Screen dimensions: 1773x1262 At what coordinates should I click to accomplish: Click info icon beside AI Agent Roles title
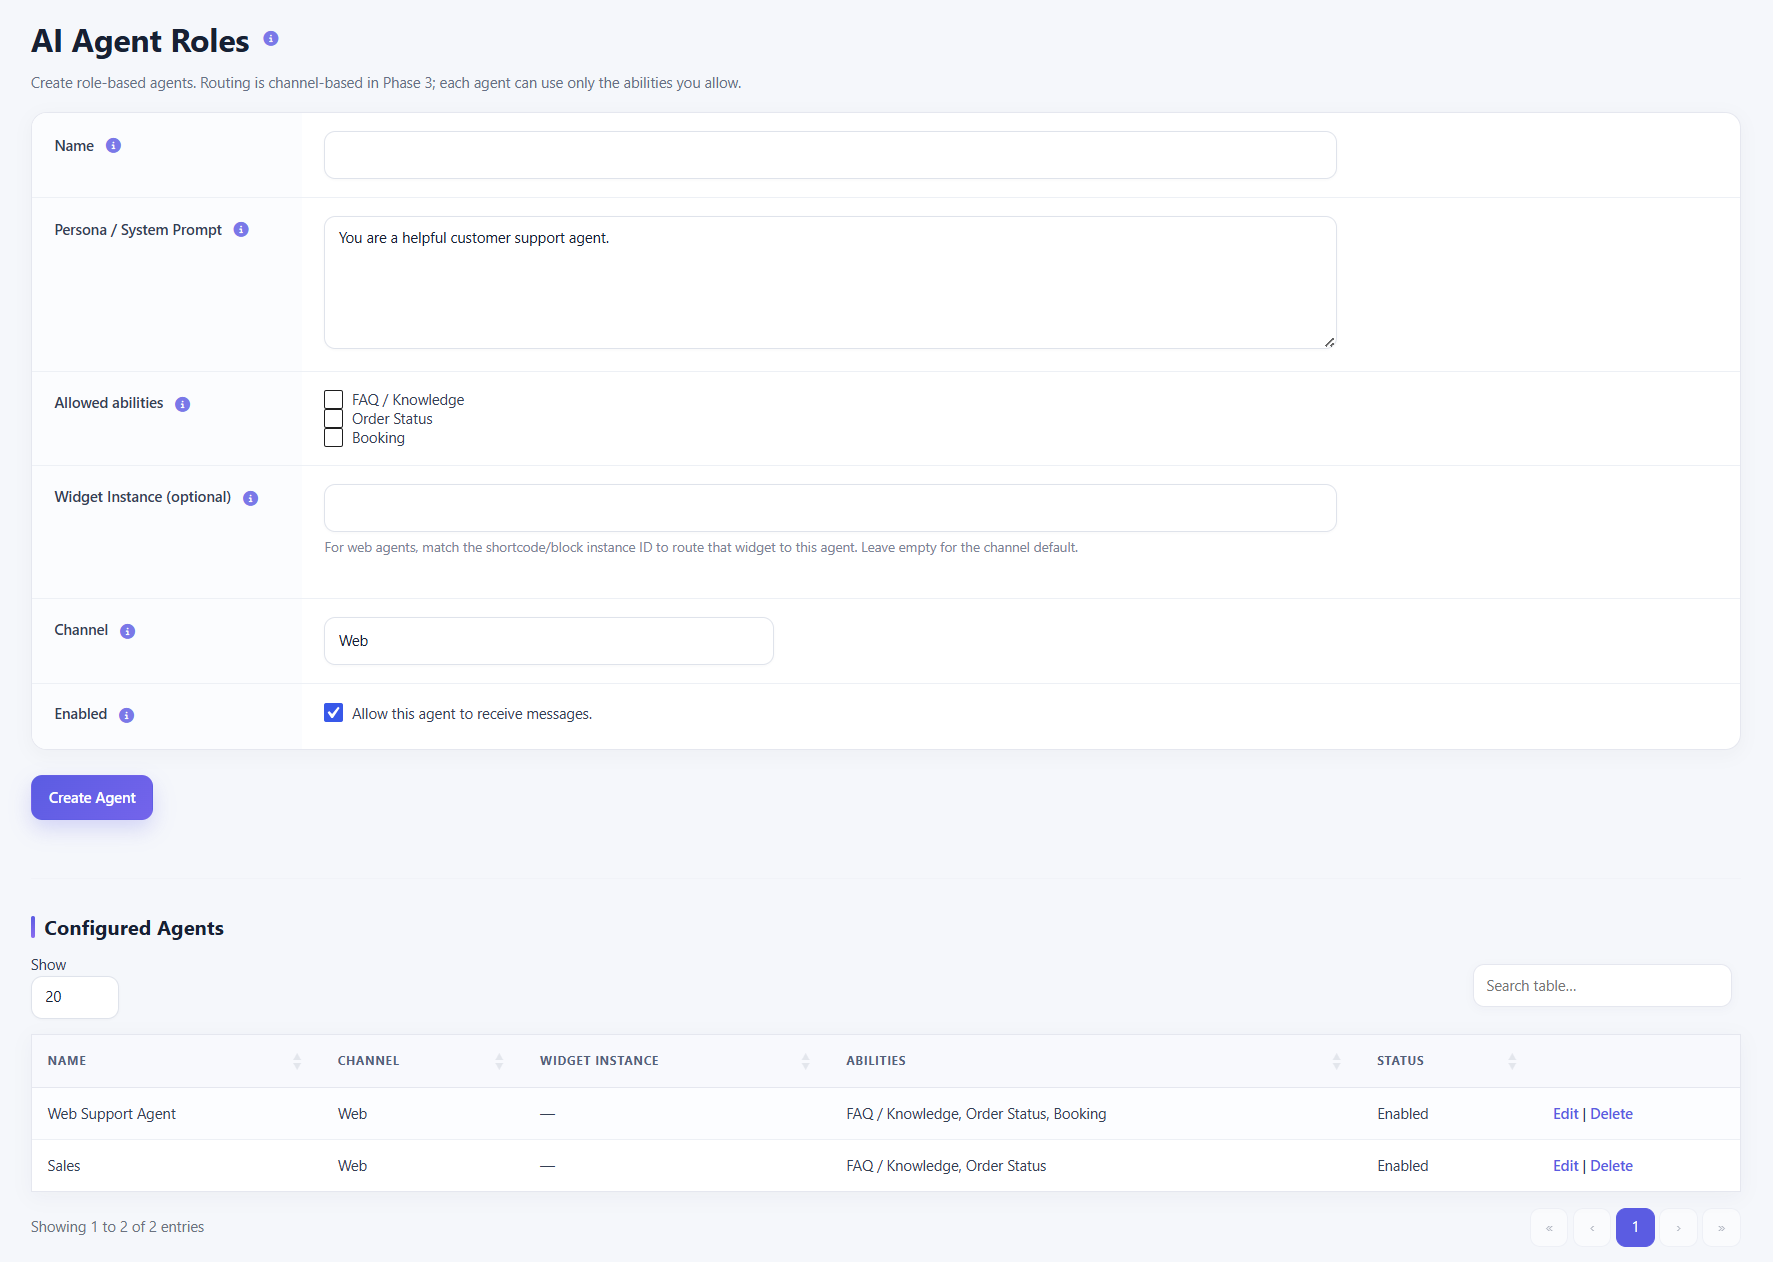pos(270,39)
